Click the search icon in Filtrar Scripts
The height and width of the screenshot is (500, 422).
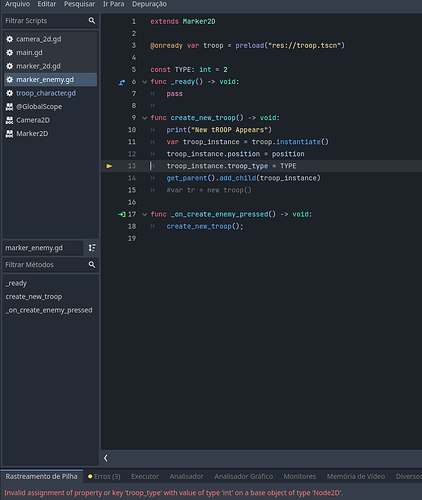pyautogui.click(x=92, y=21)
